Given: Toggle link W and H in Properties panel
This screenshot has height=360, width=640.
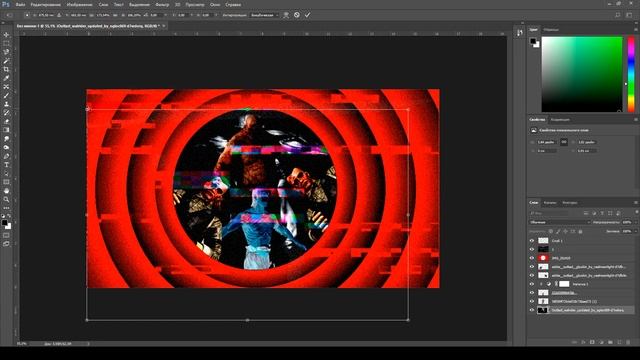Looking at the screenshot, I should click(x=564, y=142).
